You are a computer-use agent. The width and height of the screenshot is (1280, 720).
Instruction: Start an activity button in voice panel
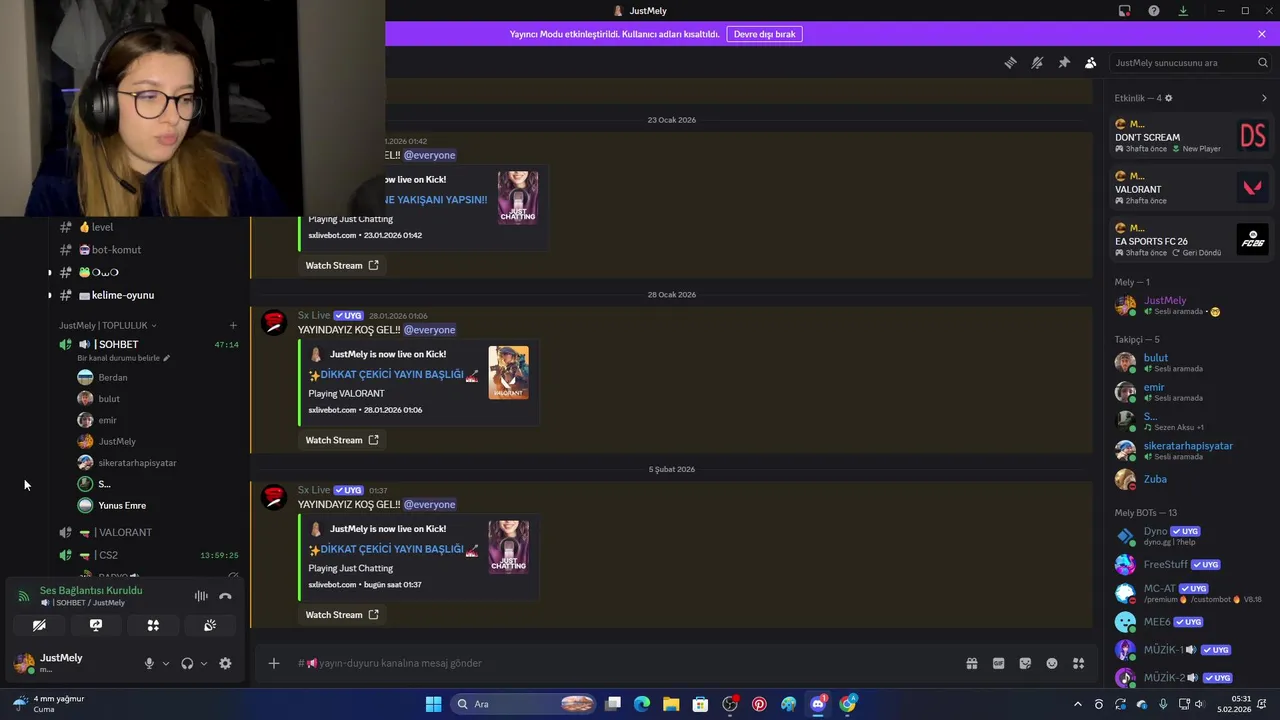(153, 625)
